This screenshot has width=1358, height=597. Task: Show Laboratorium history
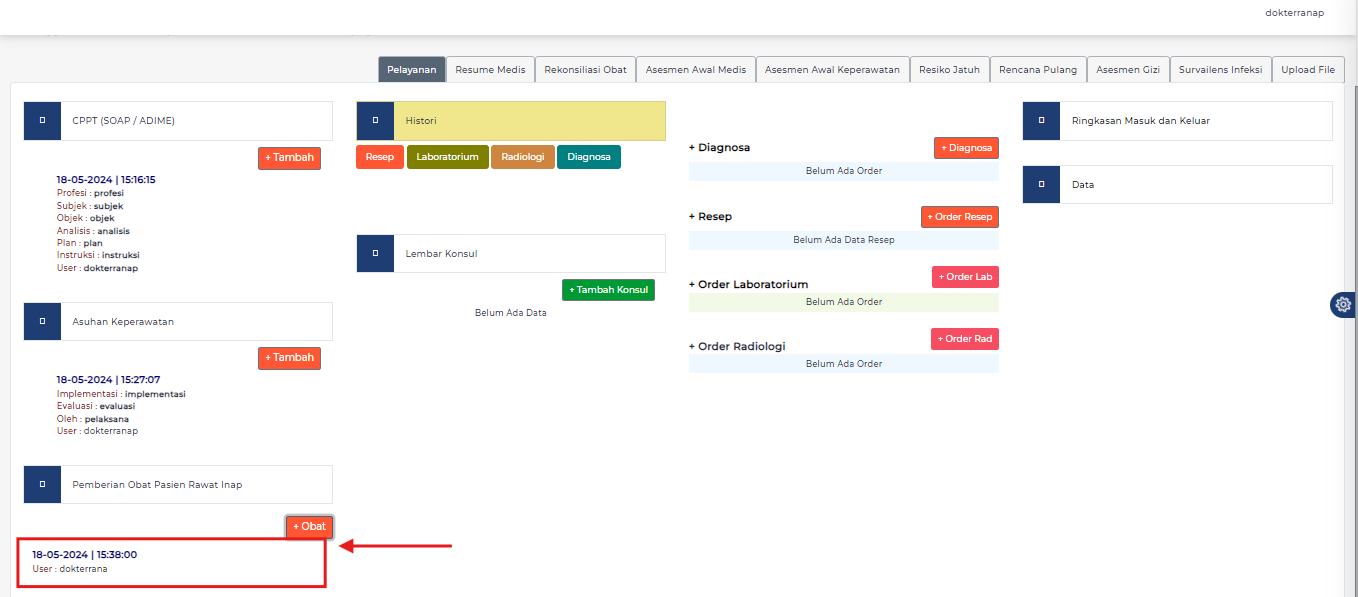[x=447, y=157]
